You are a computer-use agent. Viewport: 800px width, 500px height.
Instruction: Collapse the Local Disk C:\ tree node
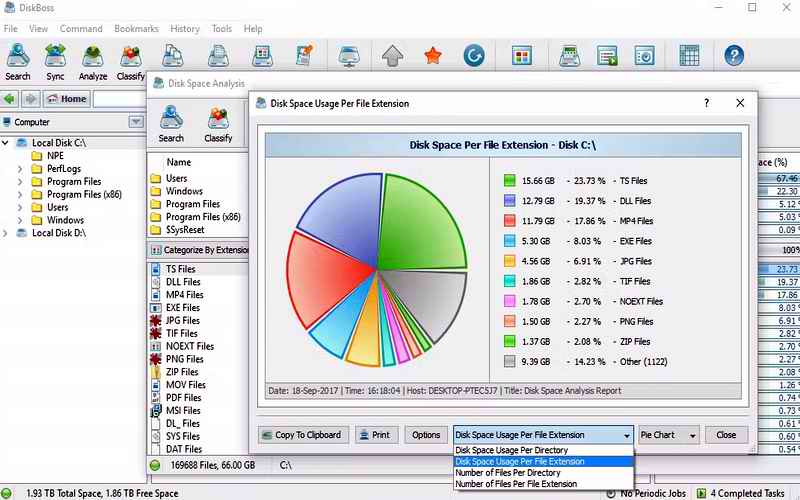point(6,143)
